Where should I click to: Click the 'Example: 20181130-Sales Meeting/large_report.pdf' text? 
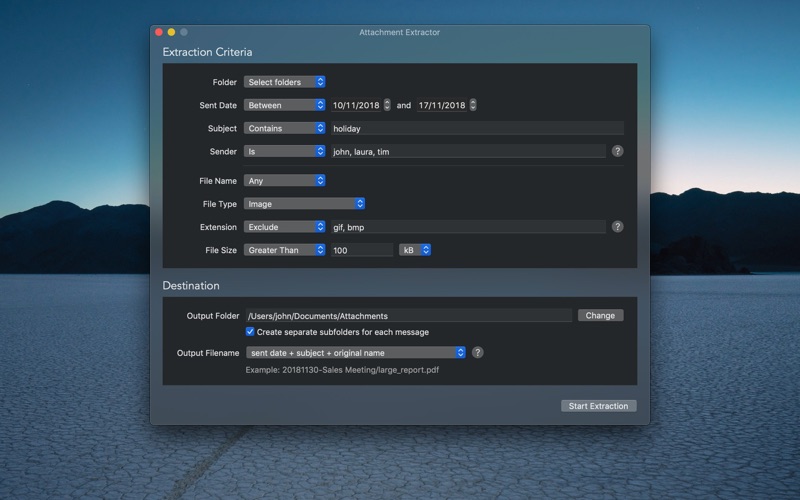tap(342, 370)
